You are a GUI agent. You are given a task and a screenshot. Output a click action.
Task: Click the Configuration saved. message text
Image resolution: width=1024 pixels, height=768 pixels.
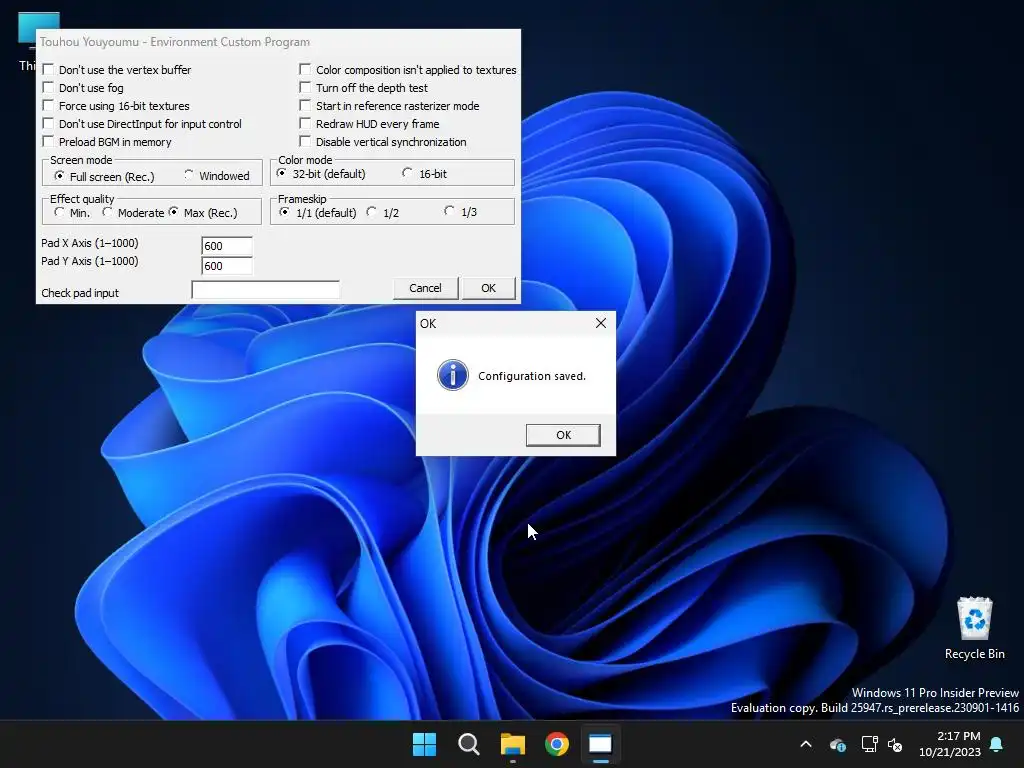coord(532,376)
